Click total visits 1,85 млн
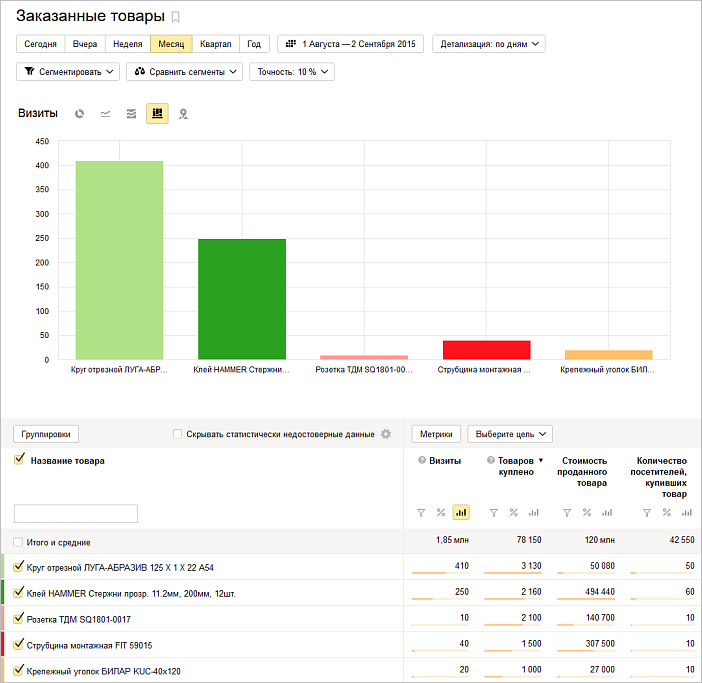The height and width of the screenshot is (683, 702). 452,540
